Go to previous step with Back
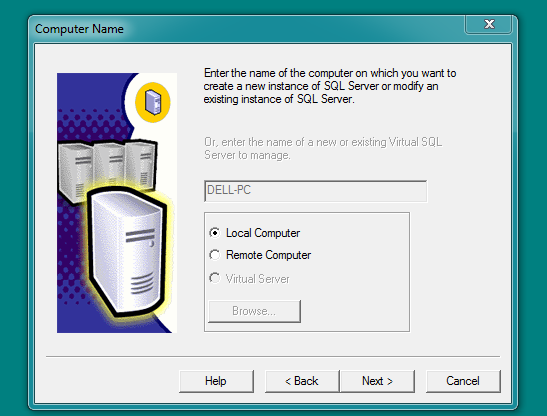547x416 pixels. (x=302, y=381)
